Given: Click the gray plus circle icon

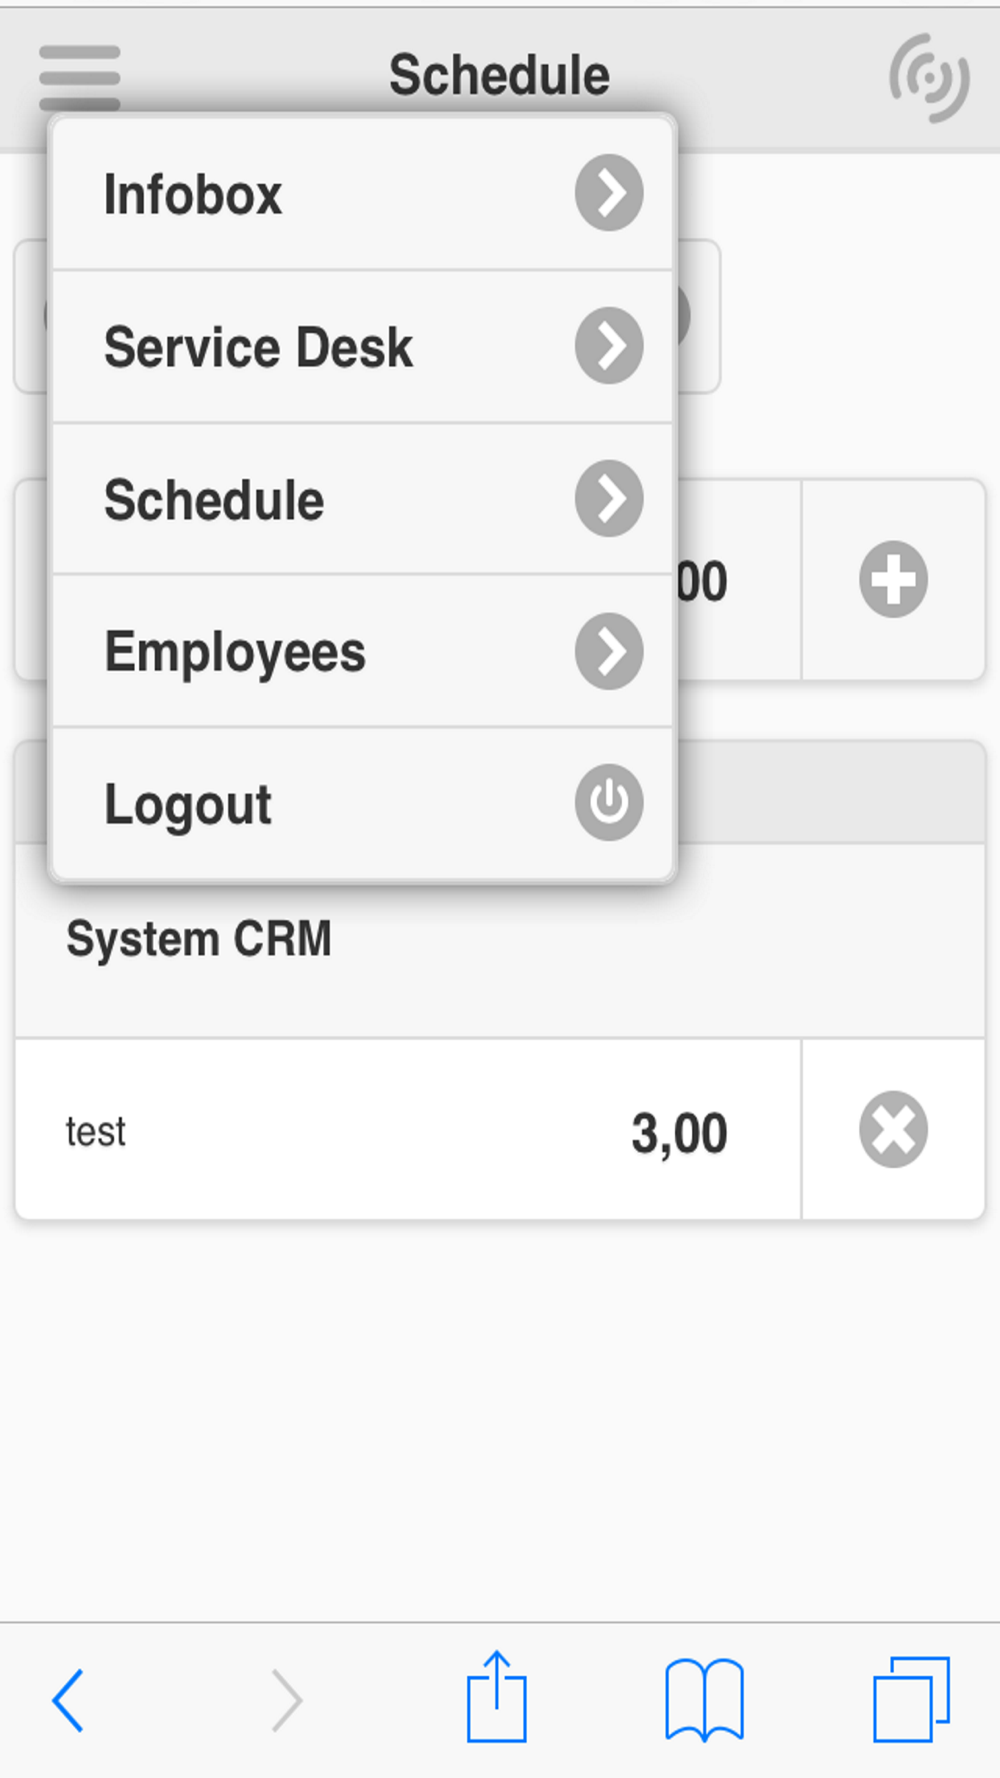Looking at the screenshot, I should pos(893,579).
